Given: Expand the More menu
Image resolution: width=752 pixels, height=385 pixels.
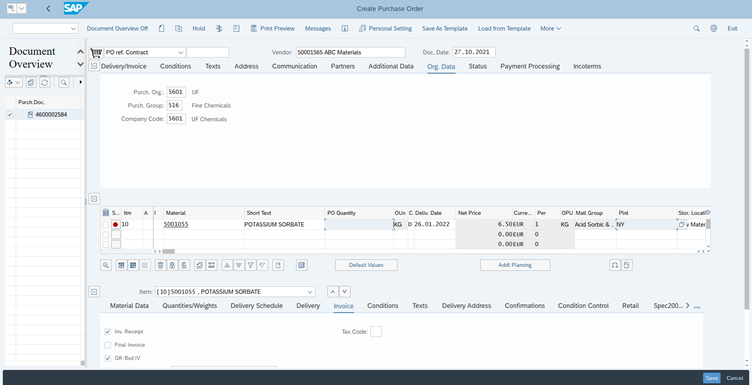Looking at the screenshot, I should pyautogui.click(x=551, y=28).
